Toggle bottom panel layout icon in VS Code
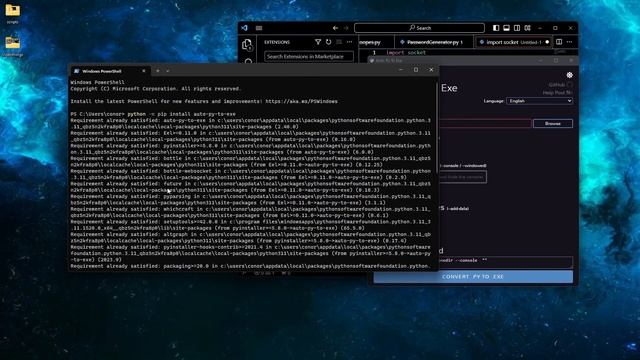The image size is (640, 360). pyautogui.click(x=507, y=28)
